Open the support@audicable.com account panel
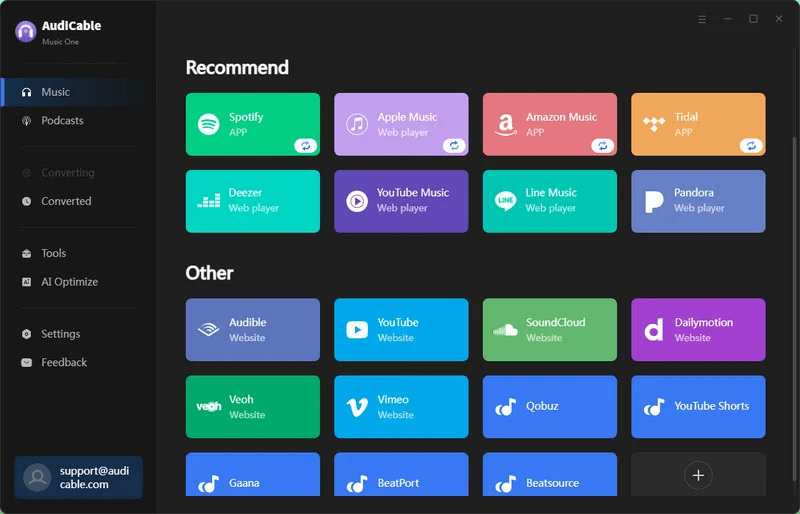The image size is (800, 514). (79, 477)
